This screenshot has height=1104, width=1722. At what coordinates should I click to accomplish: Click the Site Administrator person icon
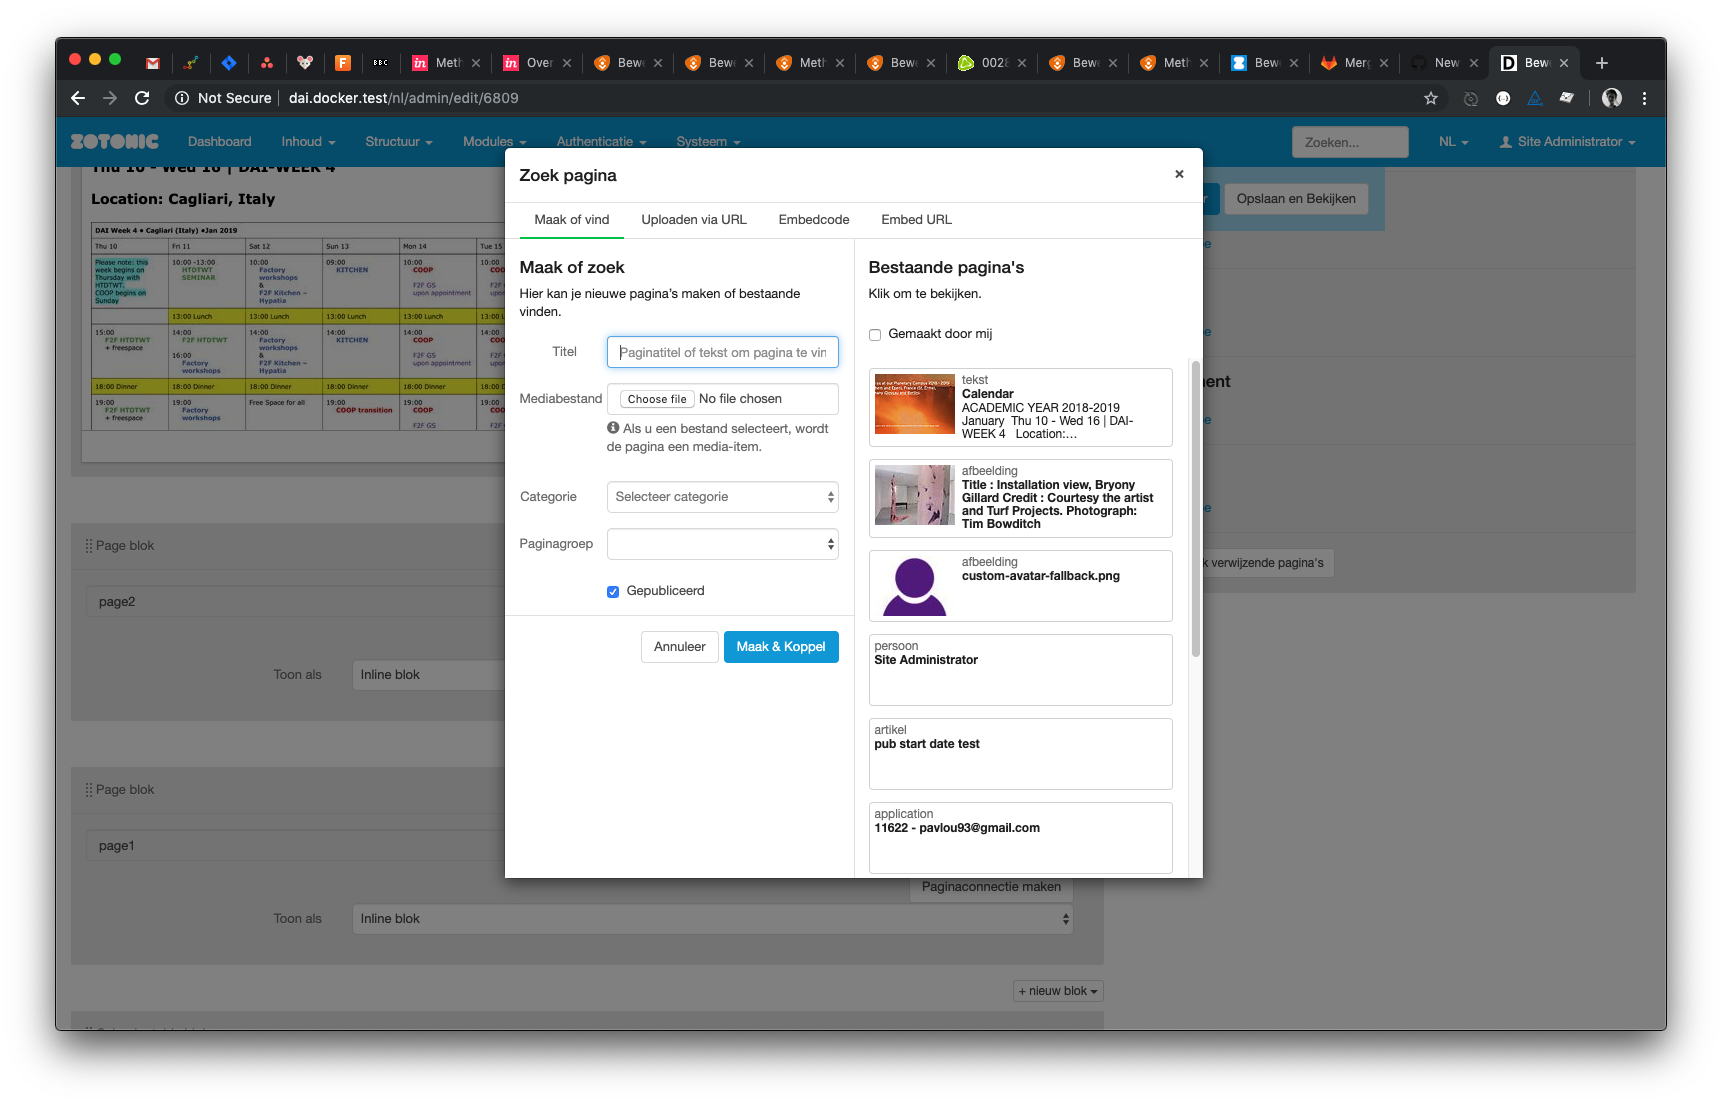pos(1506,141)
